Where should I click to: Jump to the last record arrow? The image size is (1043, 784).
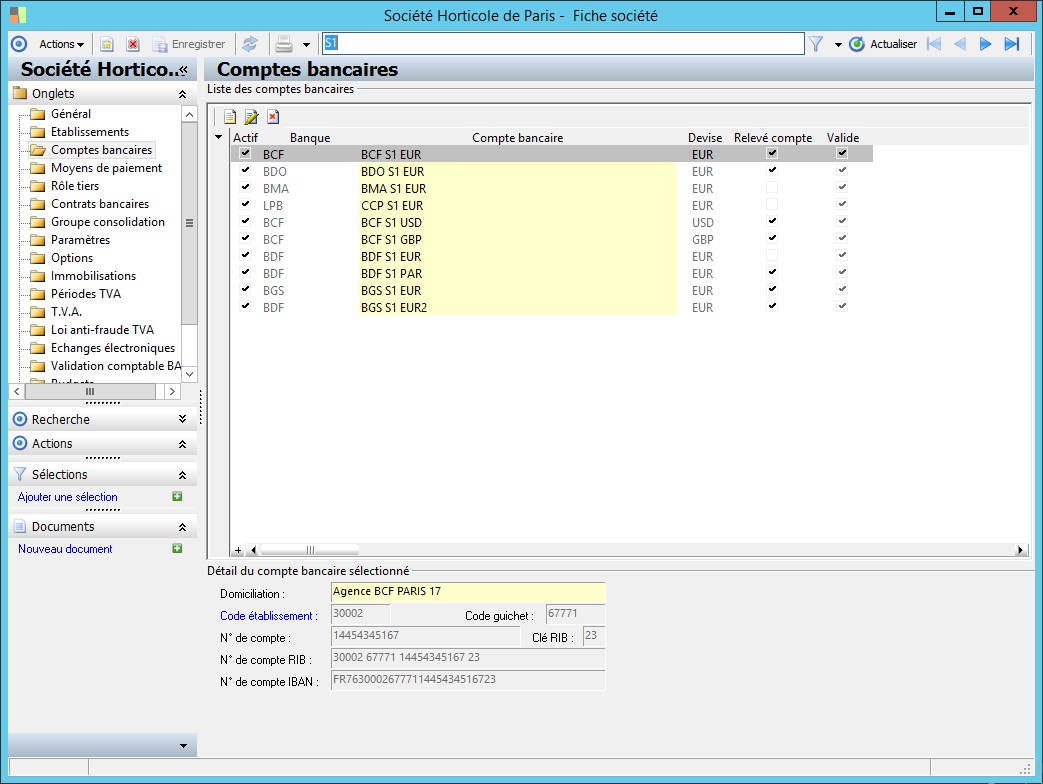pos(1011,44)
